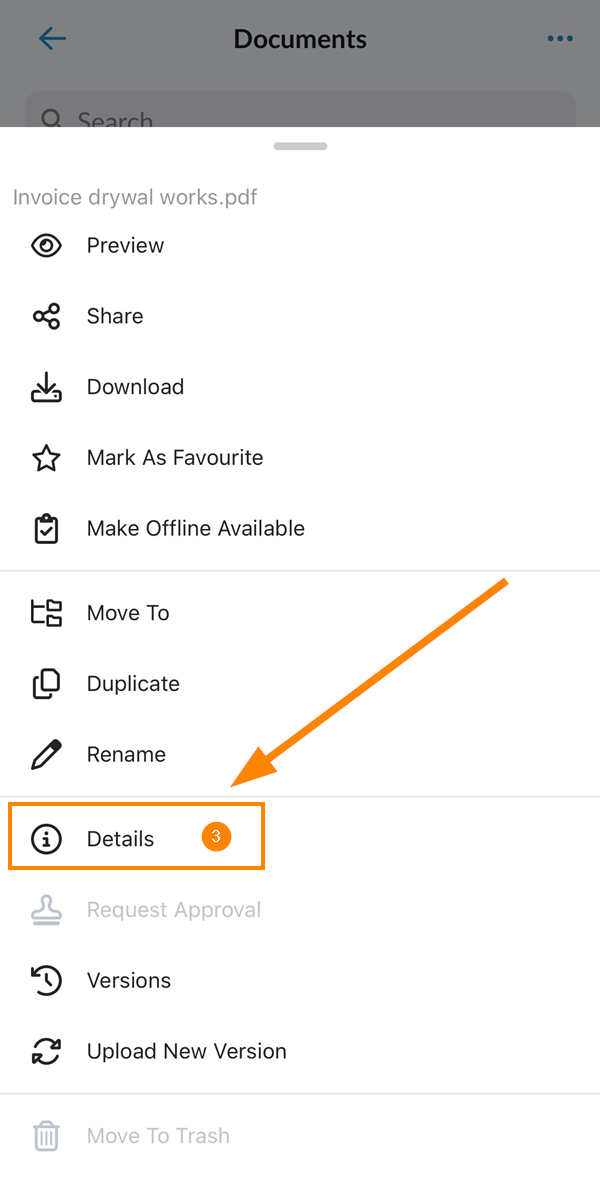The height and width of the screenshot is (1193, 600).
Task: Tap the Upload New Version sync icon
Action: tap(46, 1051)
